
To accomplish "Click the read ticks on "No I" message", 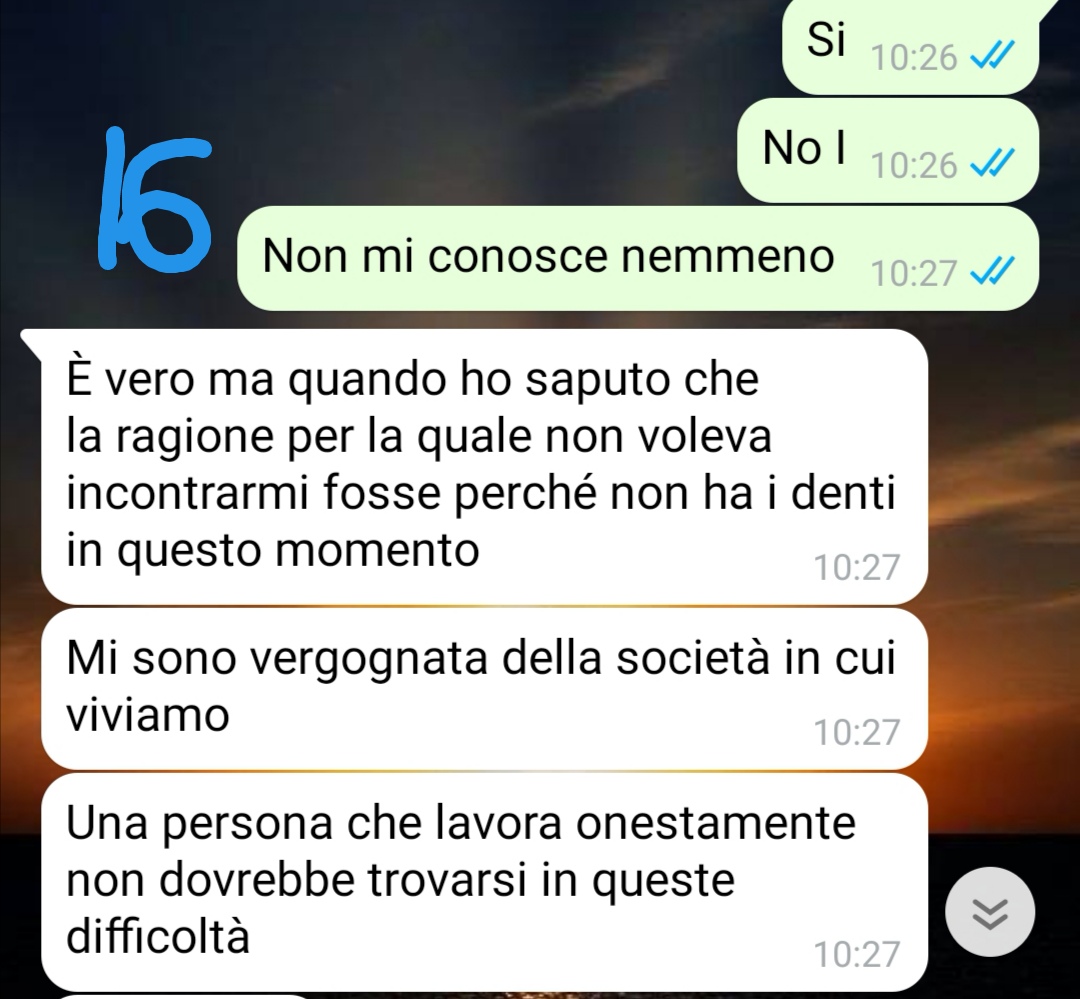I will (992, 164).
